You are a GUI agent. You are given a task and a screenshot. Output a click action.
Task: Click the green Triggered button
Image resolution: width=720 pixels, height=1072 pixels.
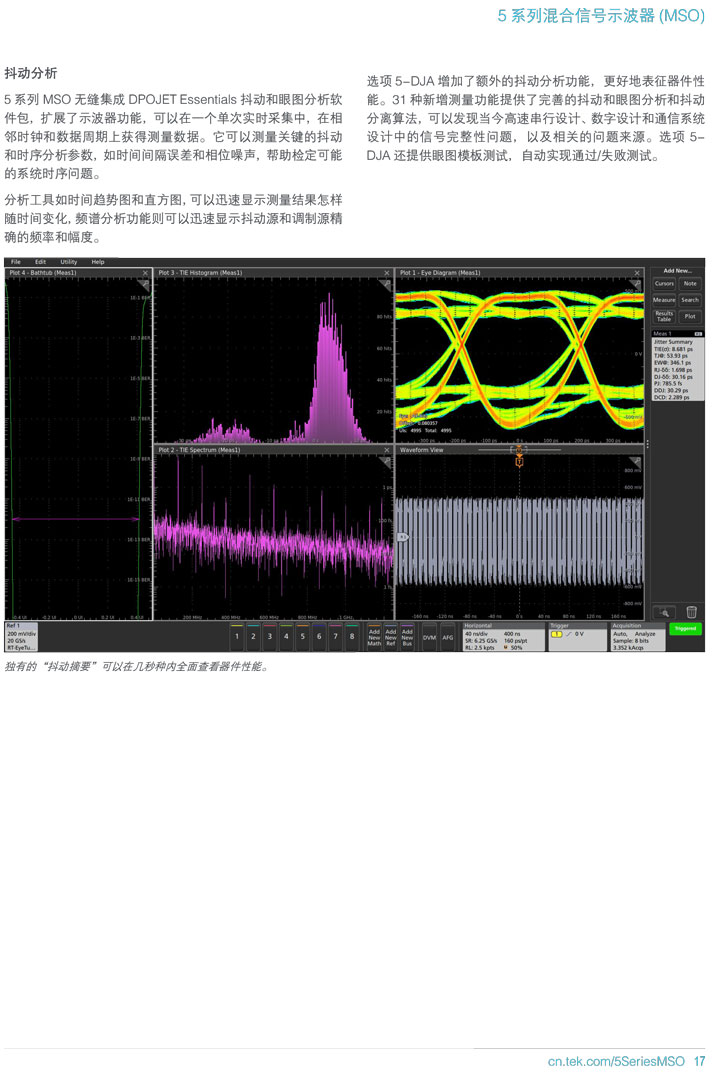(x=685, y=628)
